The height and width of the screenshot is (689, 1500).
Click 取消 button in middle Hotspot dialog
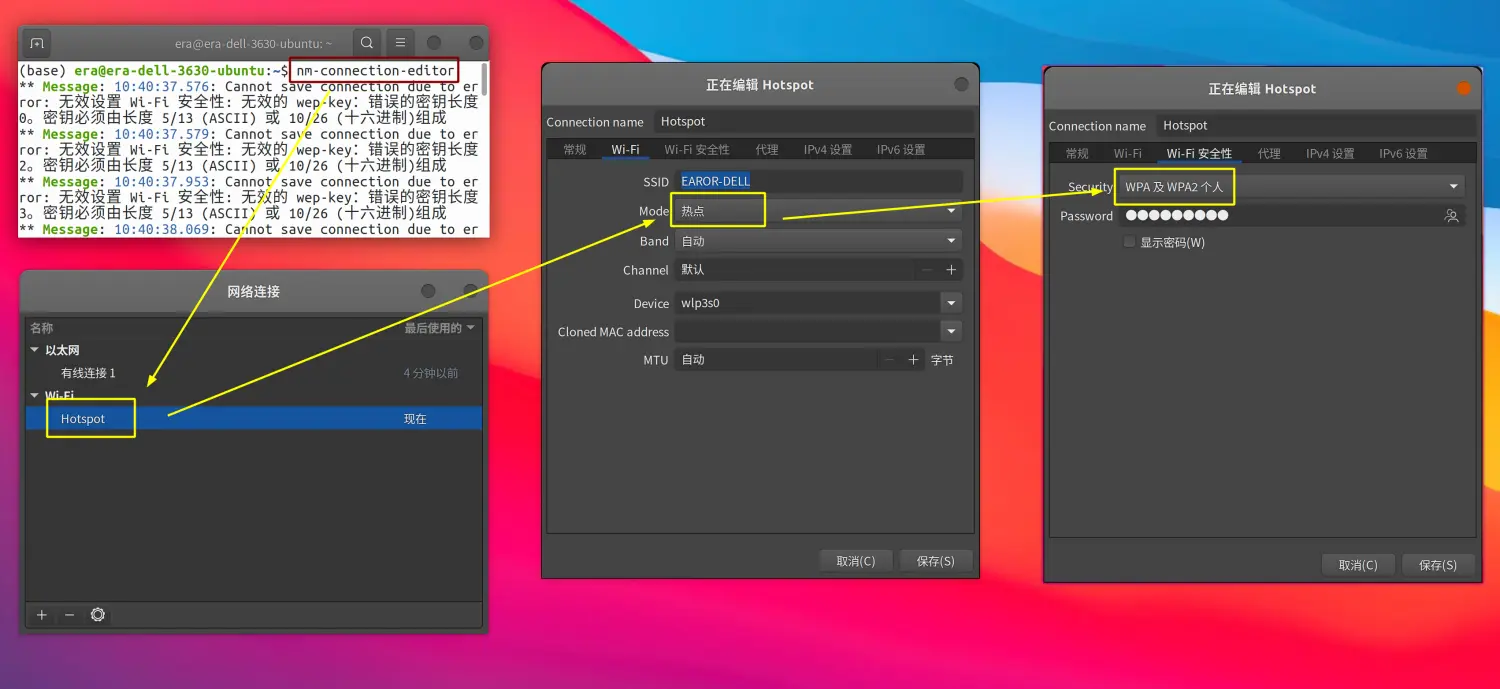pos(855,561)
